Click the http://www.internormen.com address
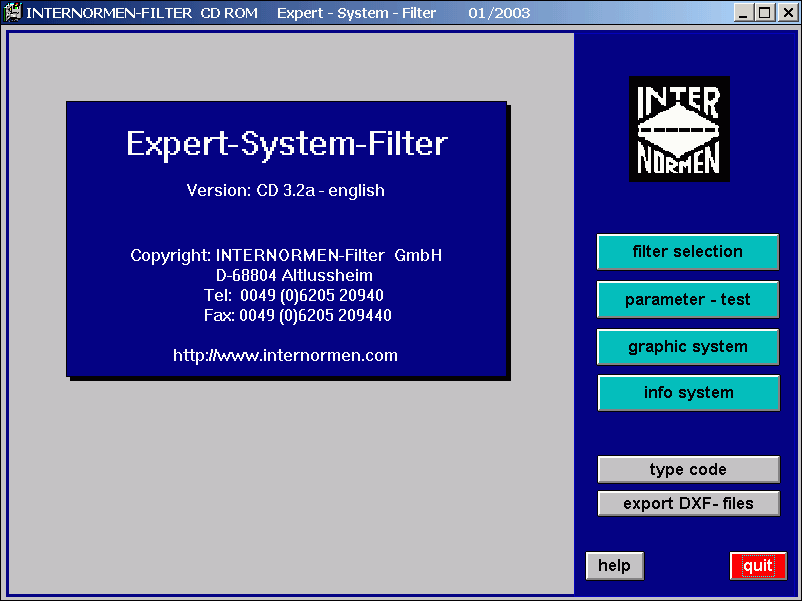The width and height of the screenshot is (802, 601). point(285,355)
